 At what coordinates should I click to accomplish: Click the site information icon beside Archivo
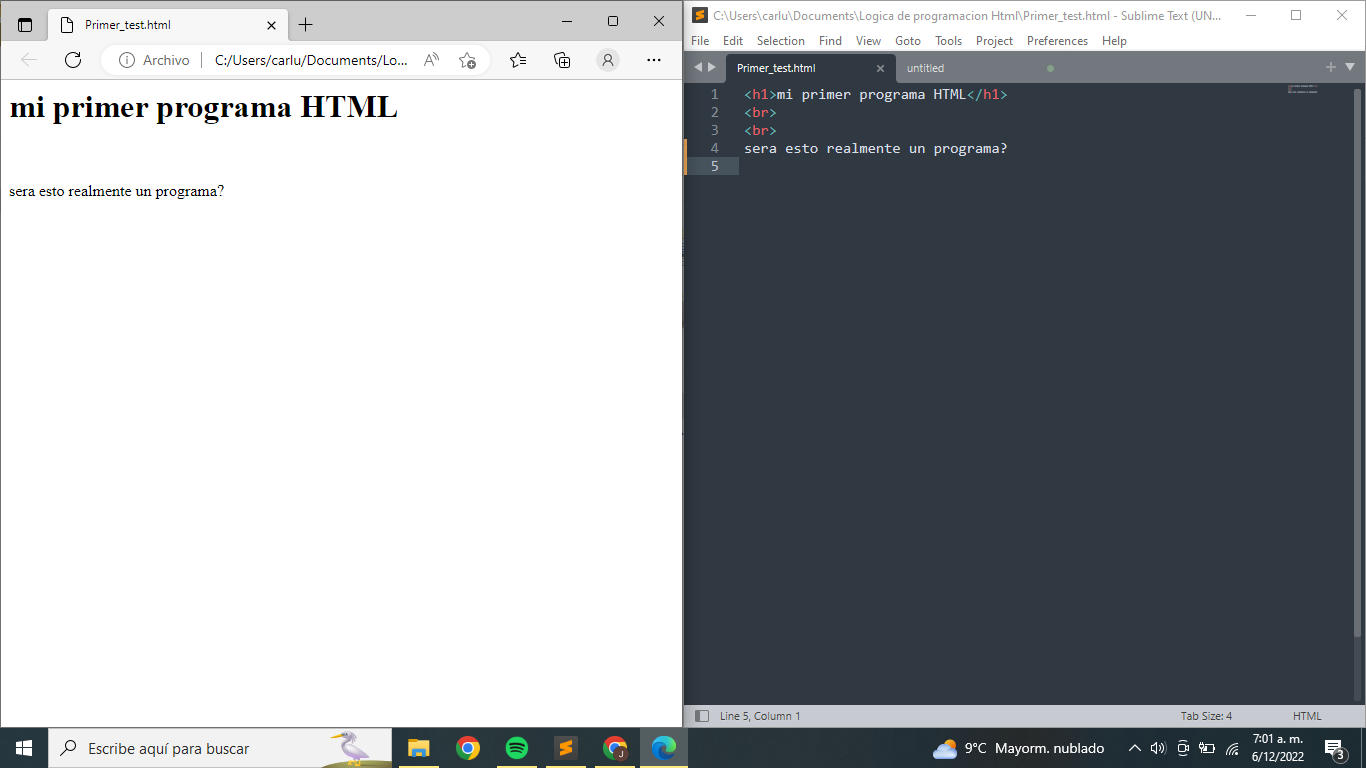pos(127,60)
